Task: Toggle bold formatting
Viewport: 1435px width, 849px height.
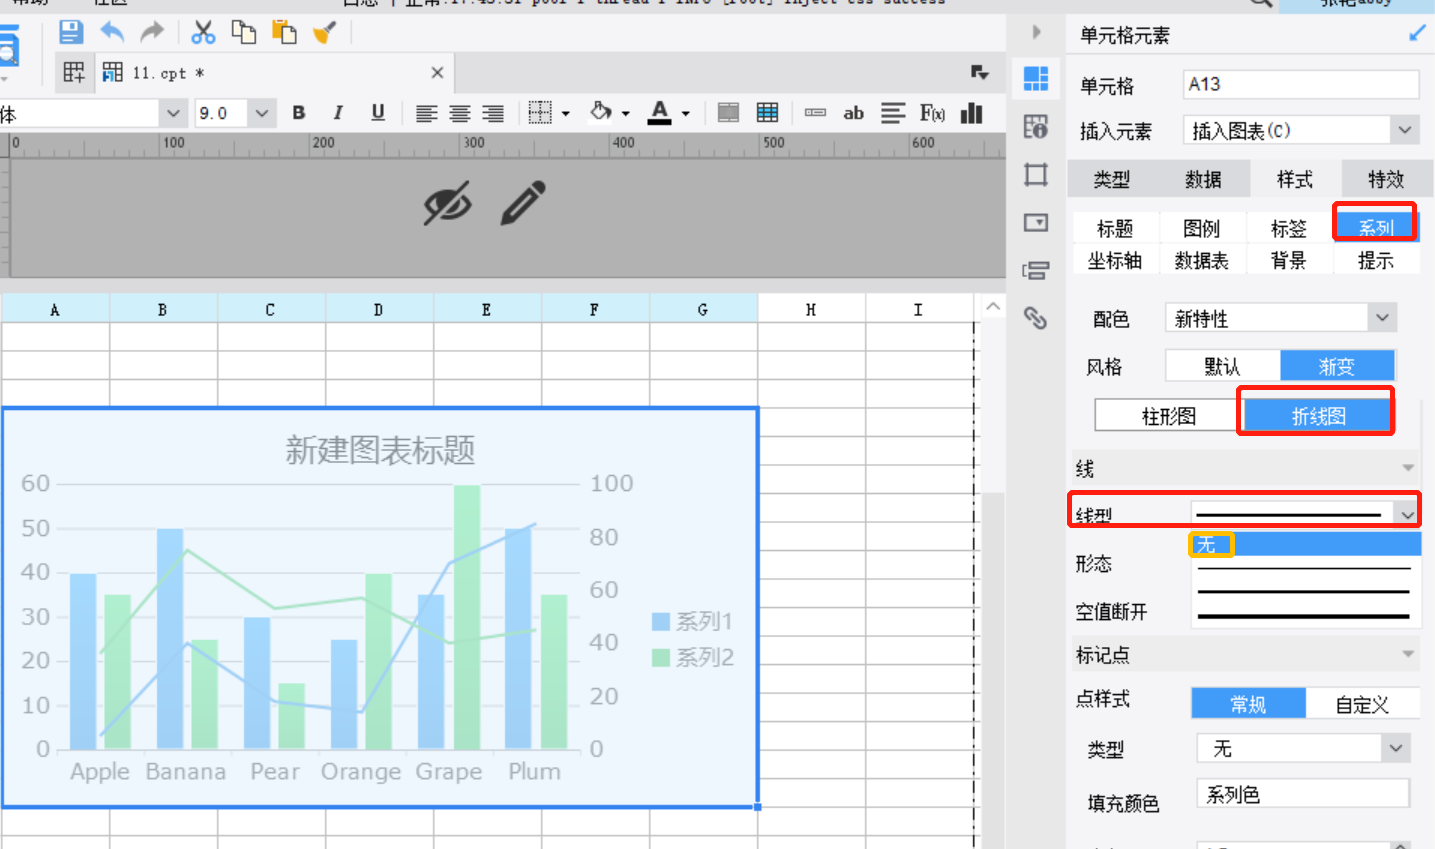Action: 298,113
